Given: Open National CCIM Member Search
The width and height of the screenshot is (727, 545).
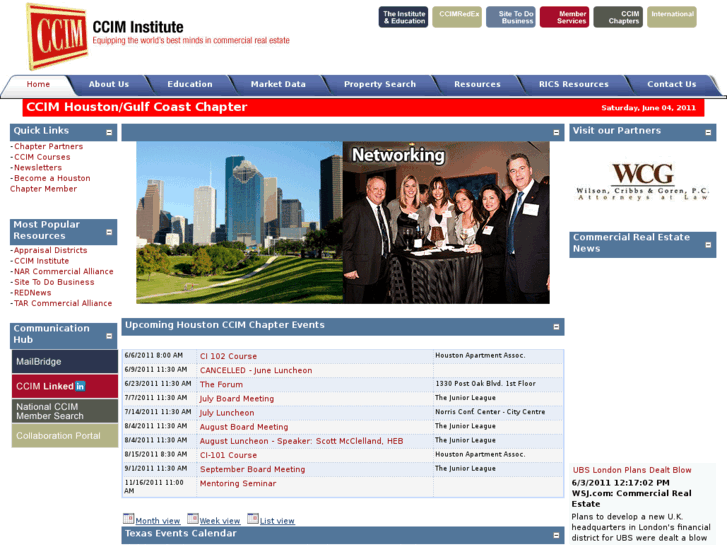Looking at the screenshot, I should click(65, 411).
